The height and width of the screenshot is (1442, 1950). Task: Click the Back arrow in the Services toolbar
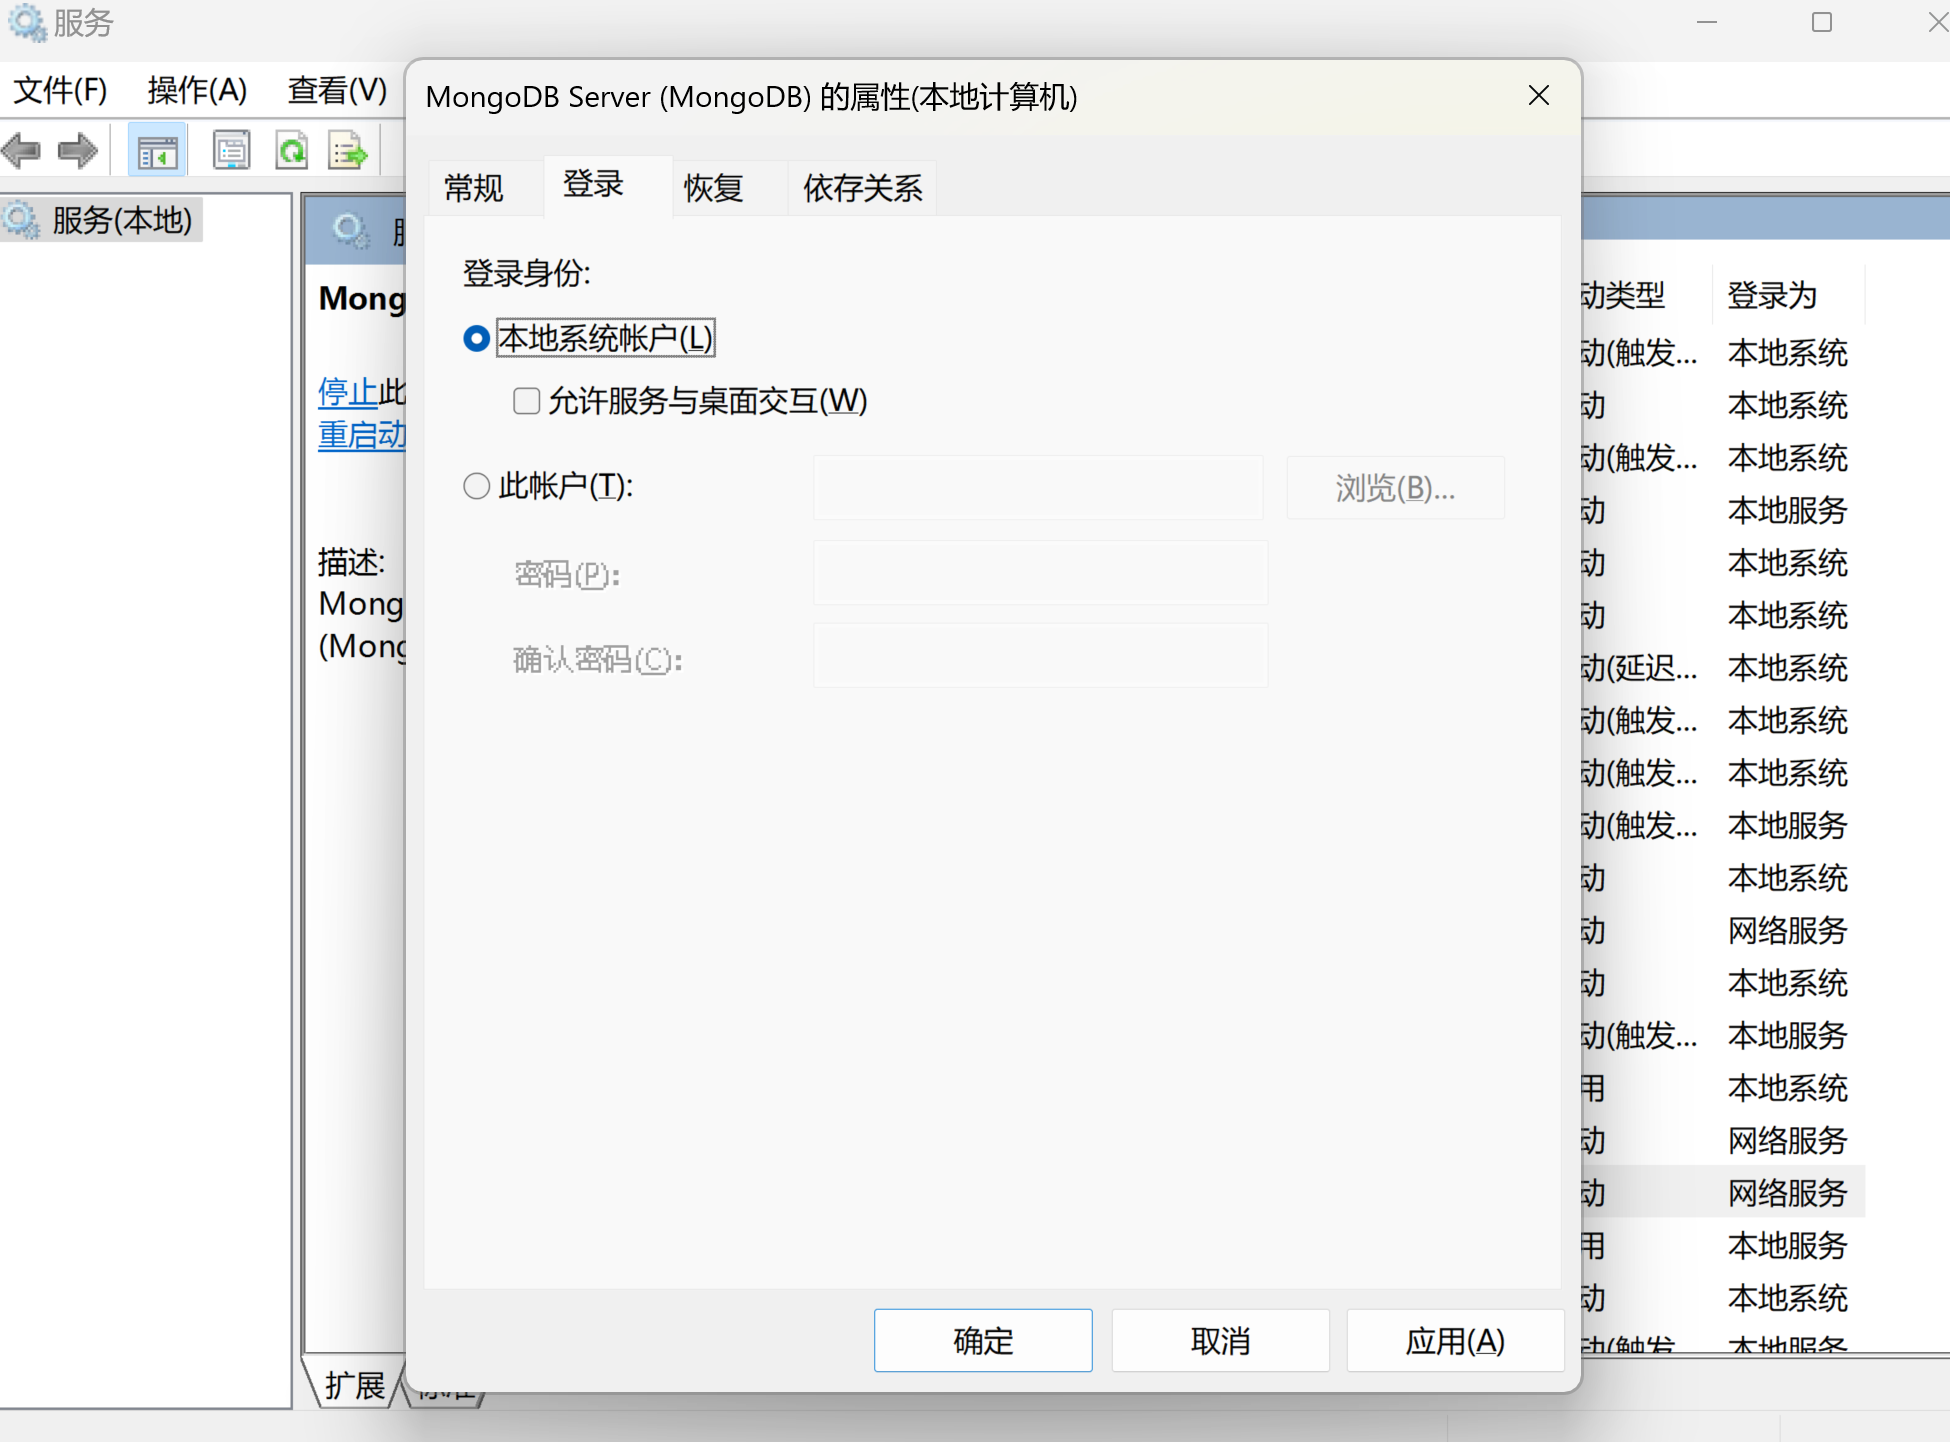pos(22,152)
